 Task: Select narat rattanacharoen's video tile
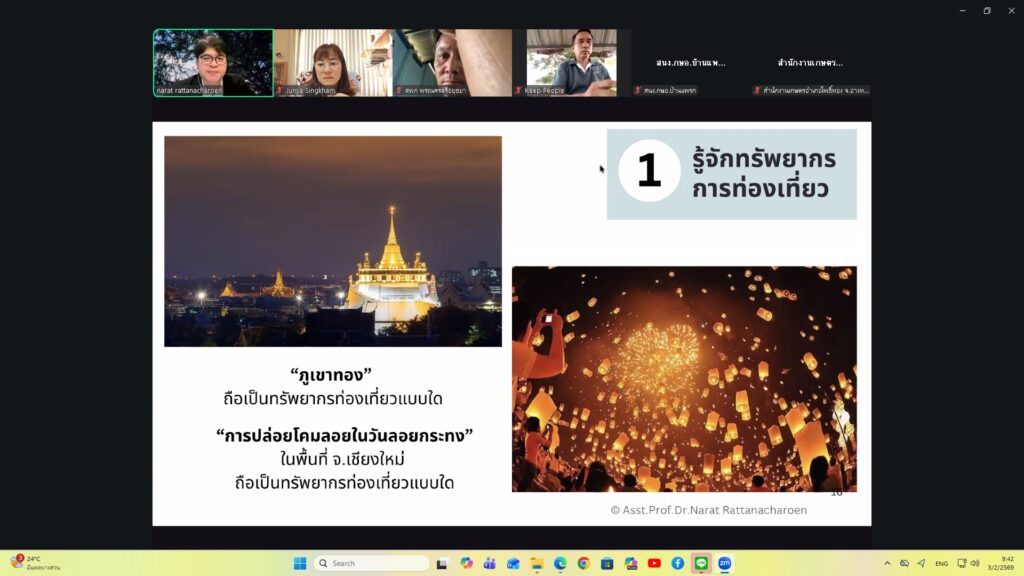pyautogui.click(x=213, y=62)
